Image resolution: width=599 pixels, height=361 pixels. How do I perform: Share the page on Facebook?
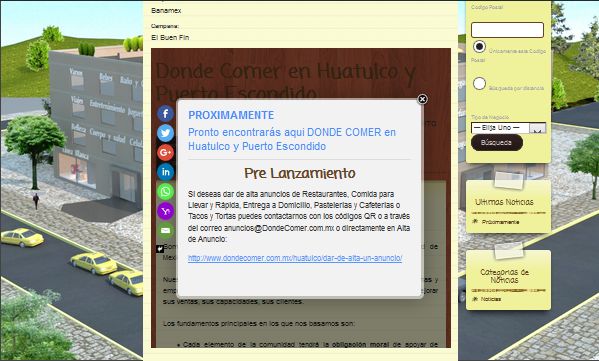click(165, 113)
